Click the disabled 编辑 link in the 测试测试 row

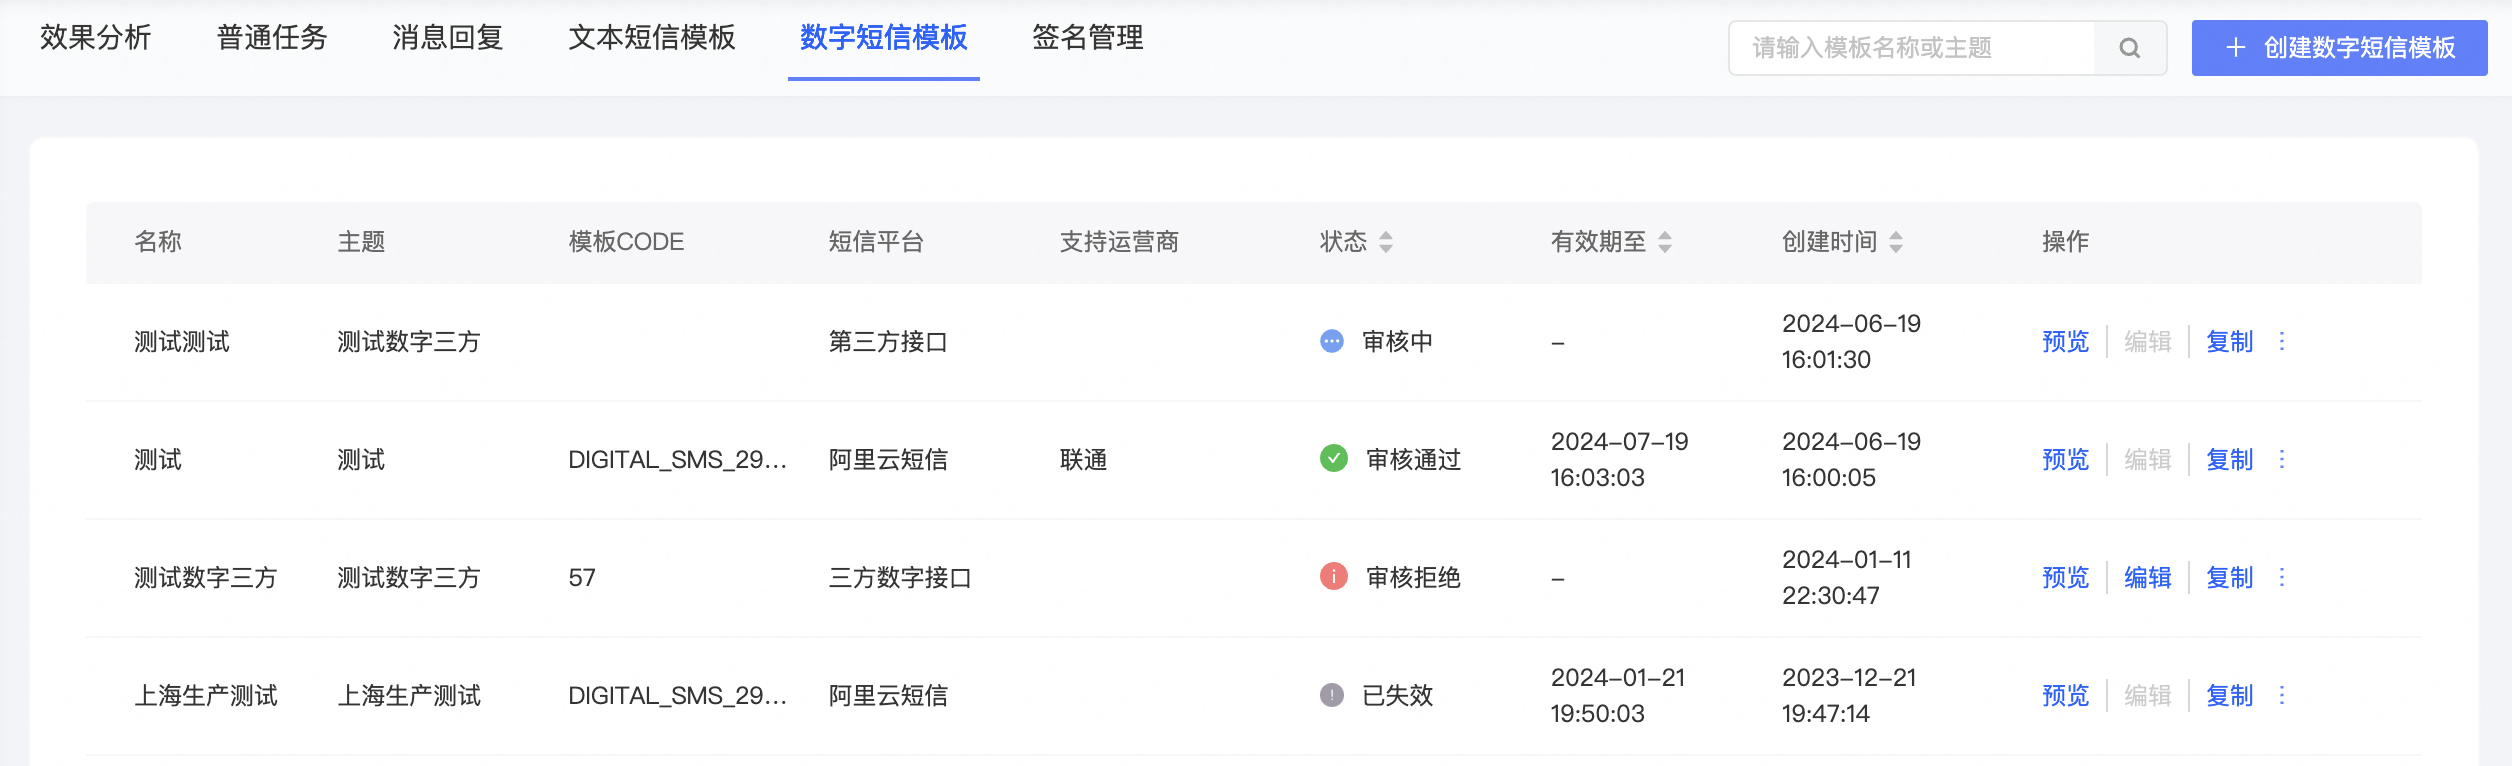tap(2148, 342)
